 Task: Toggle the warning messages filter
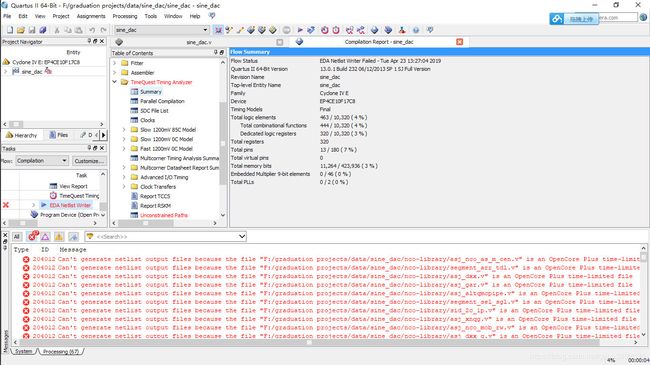click(x=59, y=236)
